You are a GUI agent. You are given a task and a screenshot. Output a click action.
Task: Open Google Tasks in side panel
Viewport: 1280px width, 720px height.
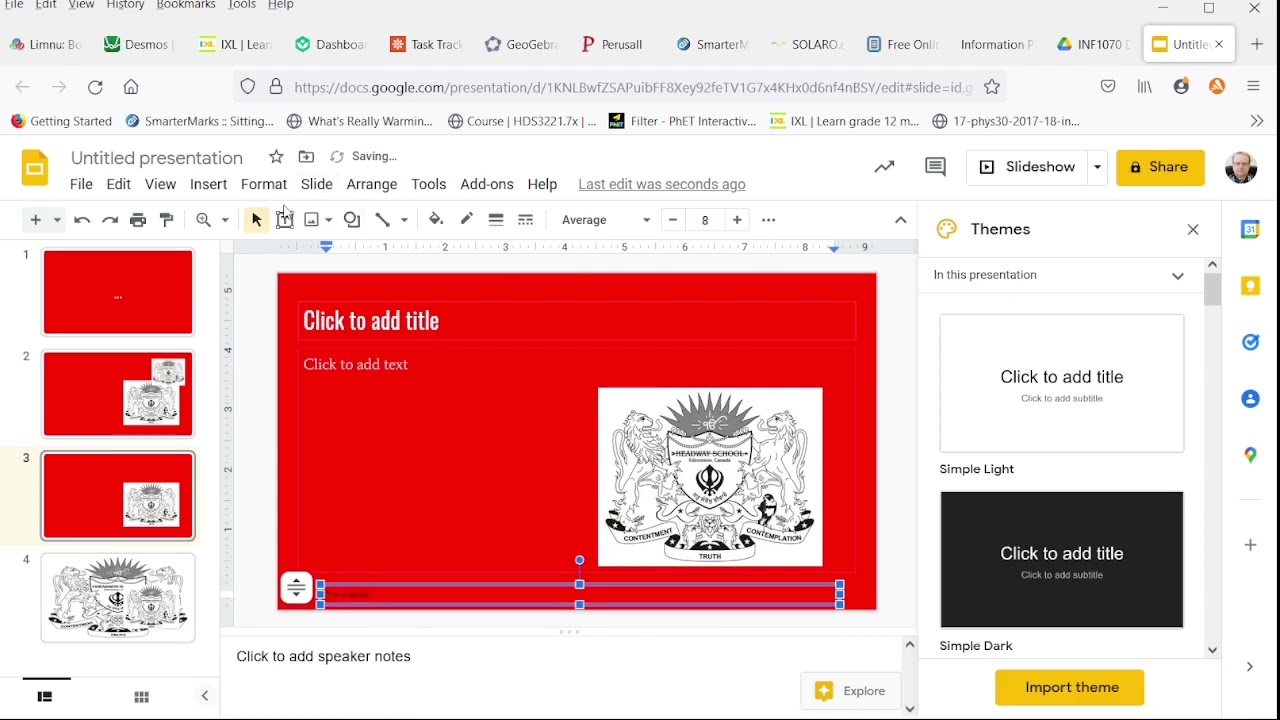click(1250, 342)
